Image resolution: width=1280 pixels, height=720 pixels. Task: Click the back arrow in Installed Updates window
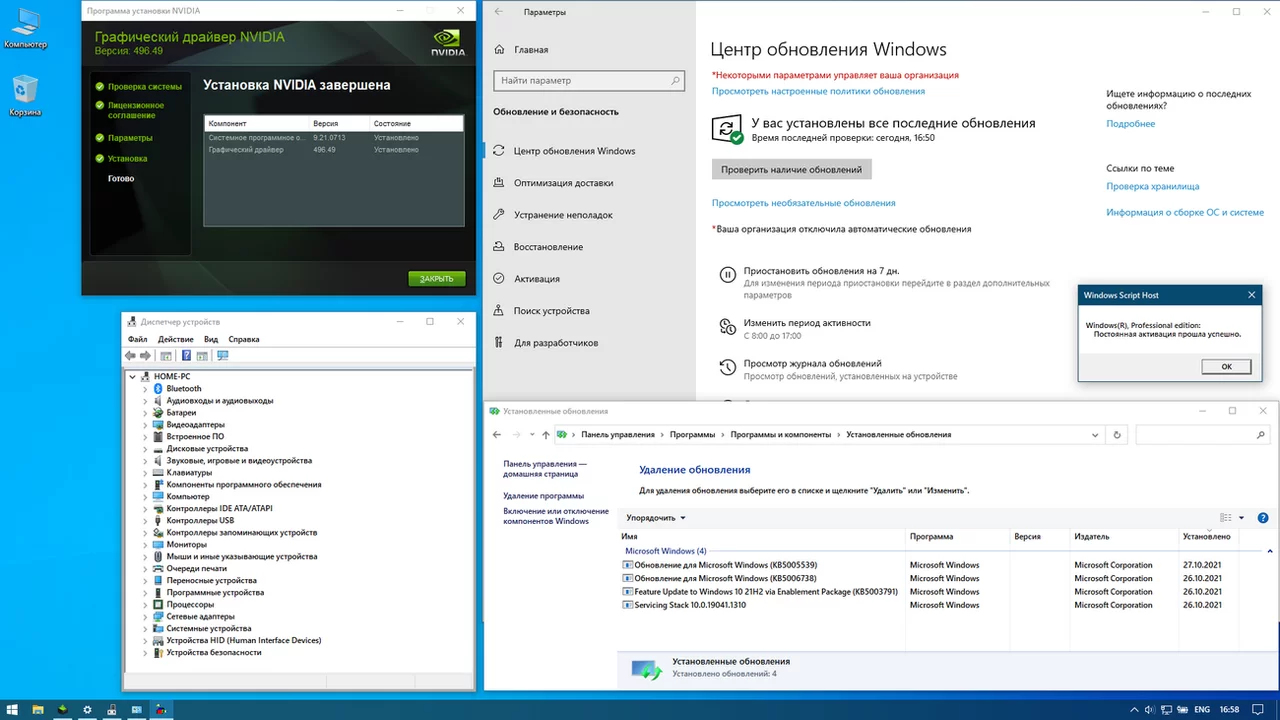click(497, 435)
